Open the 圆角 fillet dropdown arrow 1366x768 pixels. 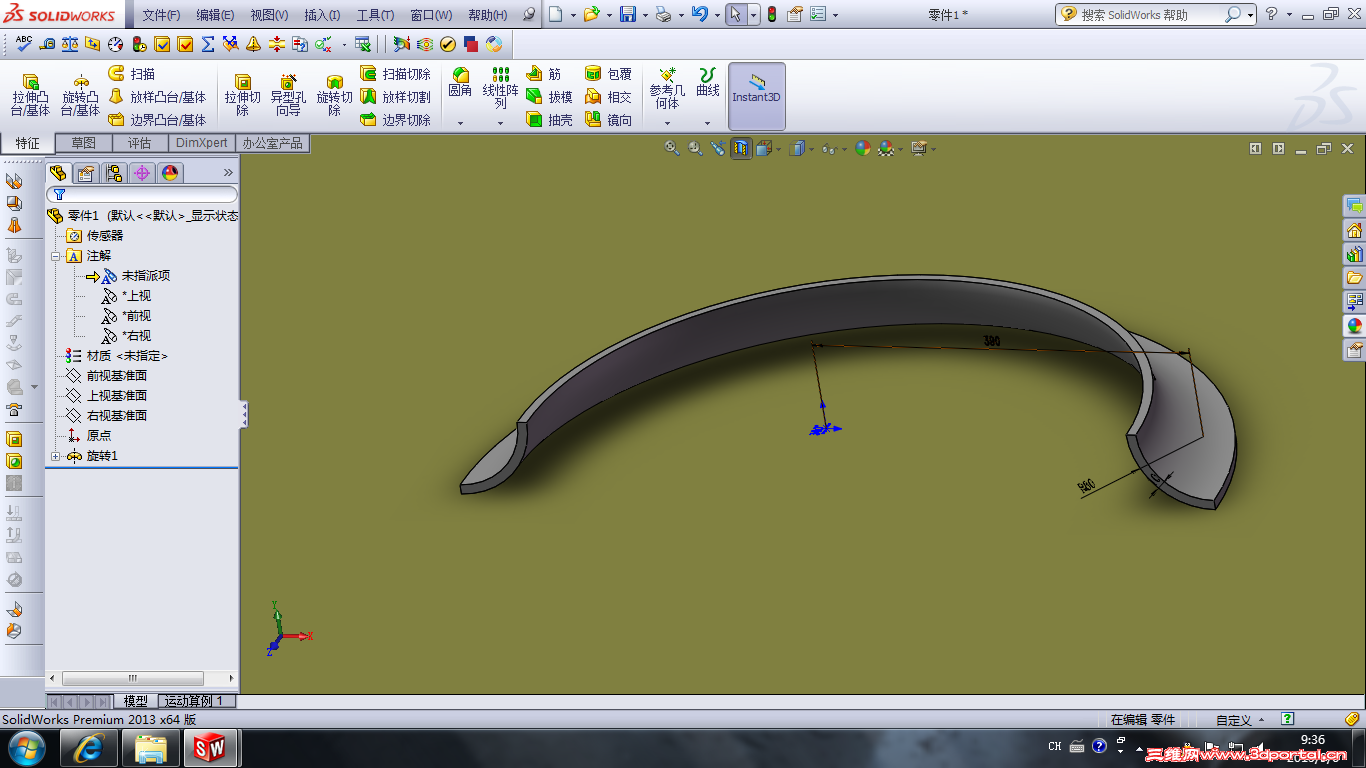[460, 123]
